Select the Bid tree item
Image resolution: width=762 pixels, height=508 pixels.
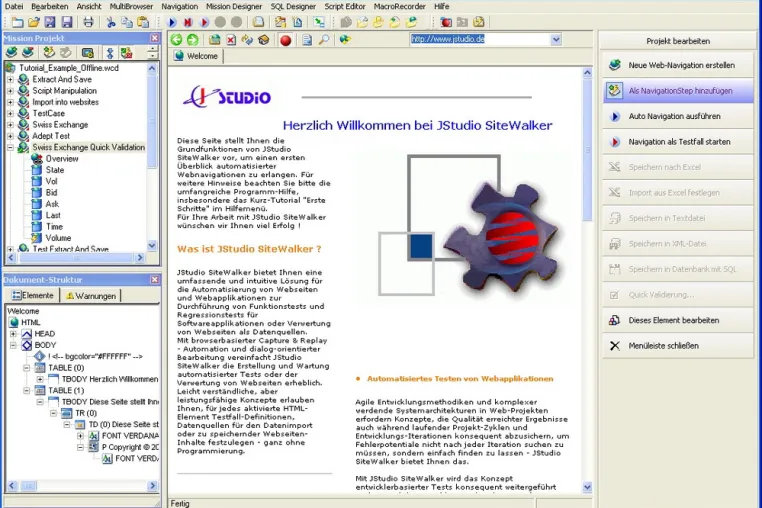point(52,193)
